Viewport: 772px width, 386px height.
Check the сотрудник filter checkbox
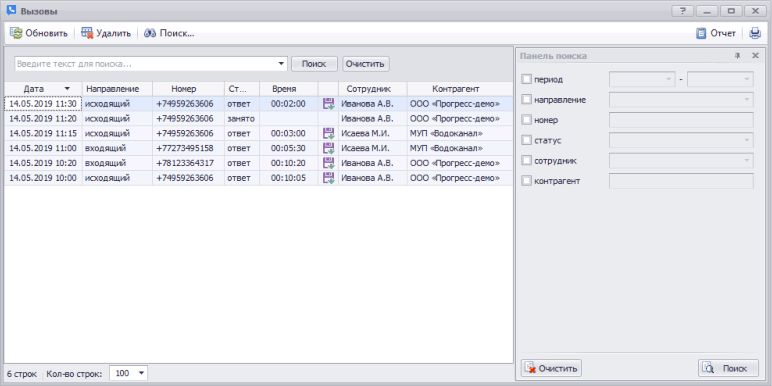tap(526, 161)
